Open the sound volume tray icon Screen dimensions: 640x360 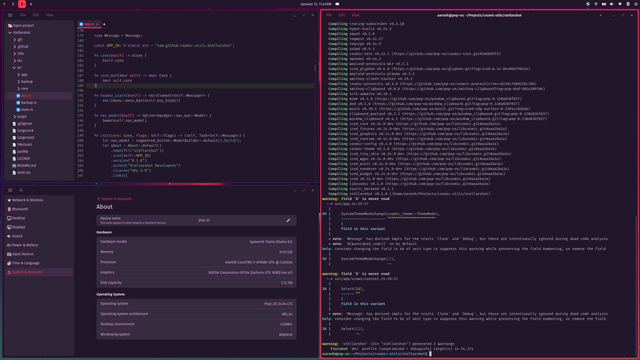click(611, 4)
